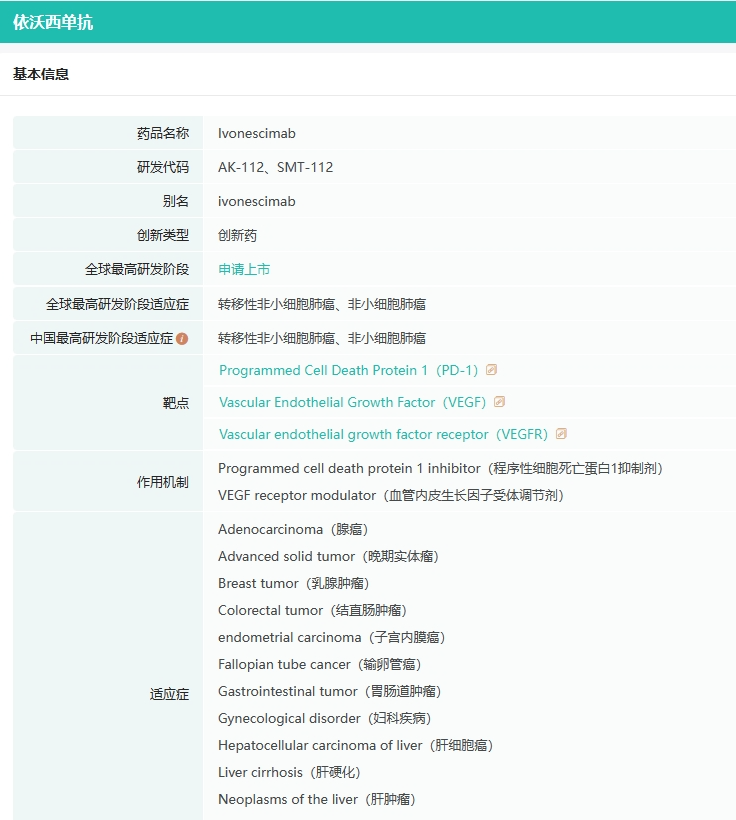The image size is (736, 820).
Task: Click the AK-112、SMT-112 research code text
Action: [276, 167]
